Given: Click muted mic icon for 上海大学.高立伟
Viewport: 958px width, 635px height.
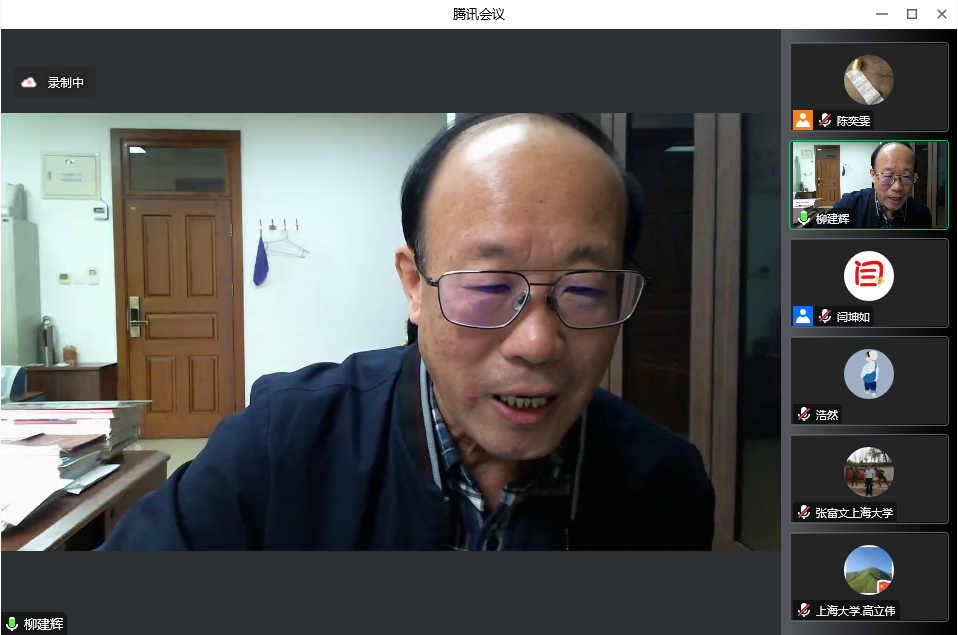Looking at the screenshot, I should pos(804,610).
